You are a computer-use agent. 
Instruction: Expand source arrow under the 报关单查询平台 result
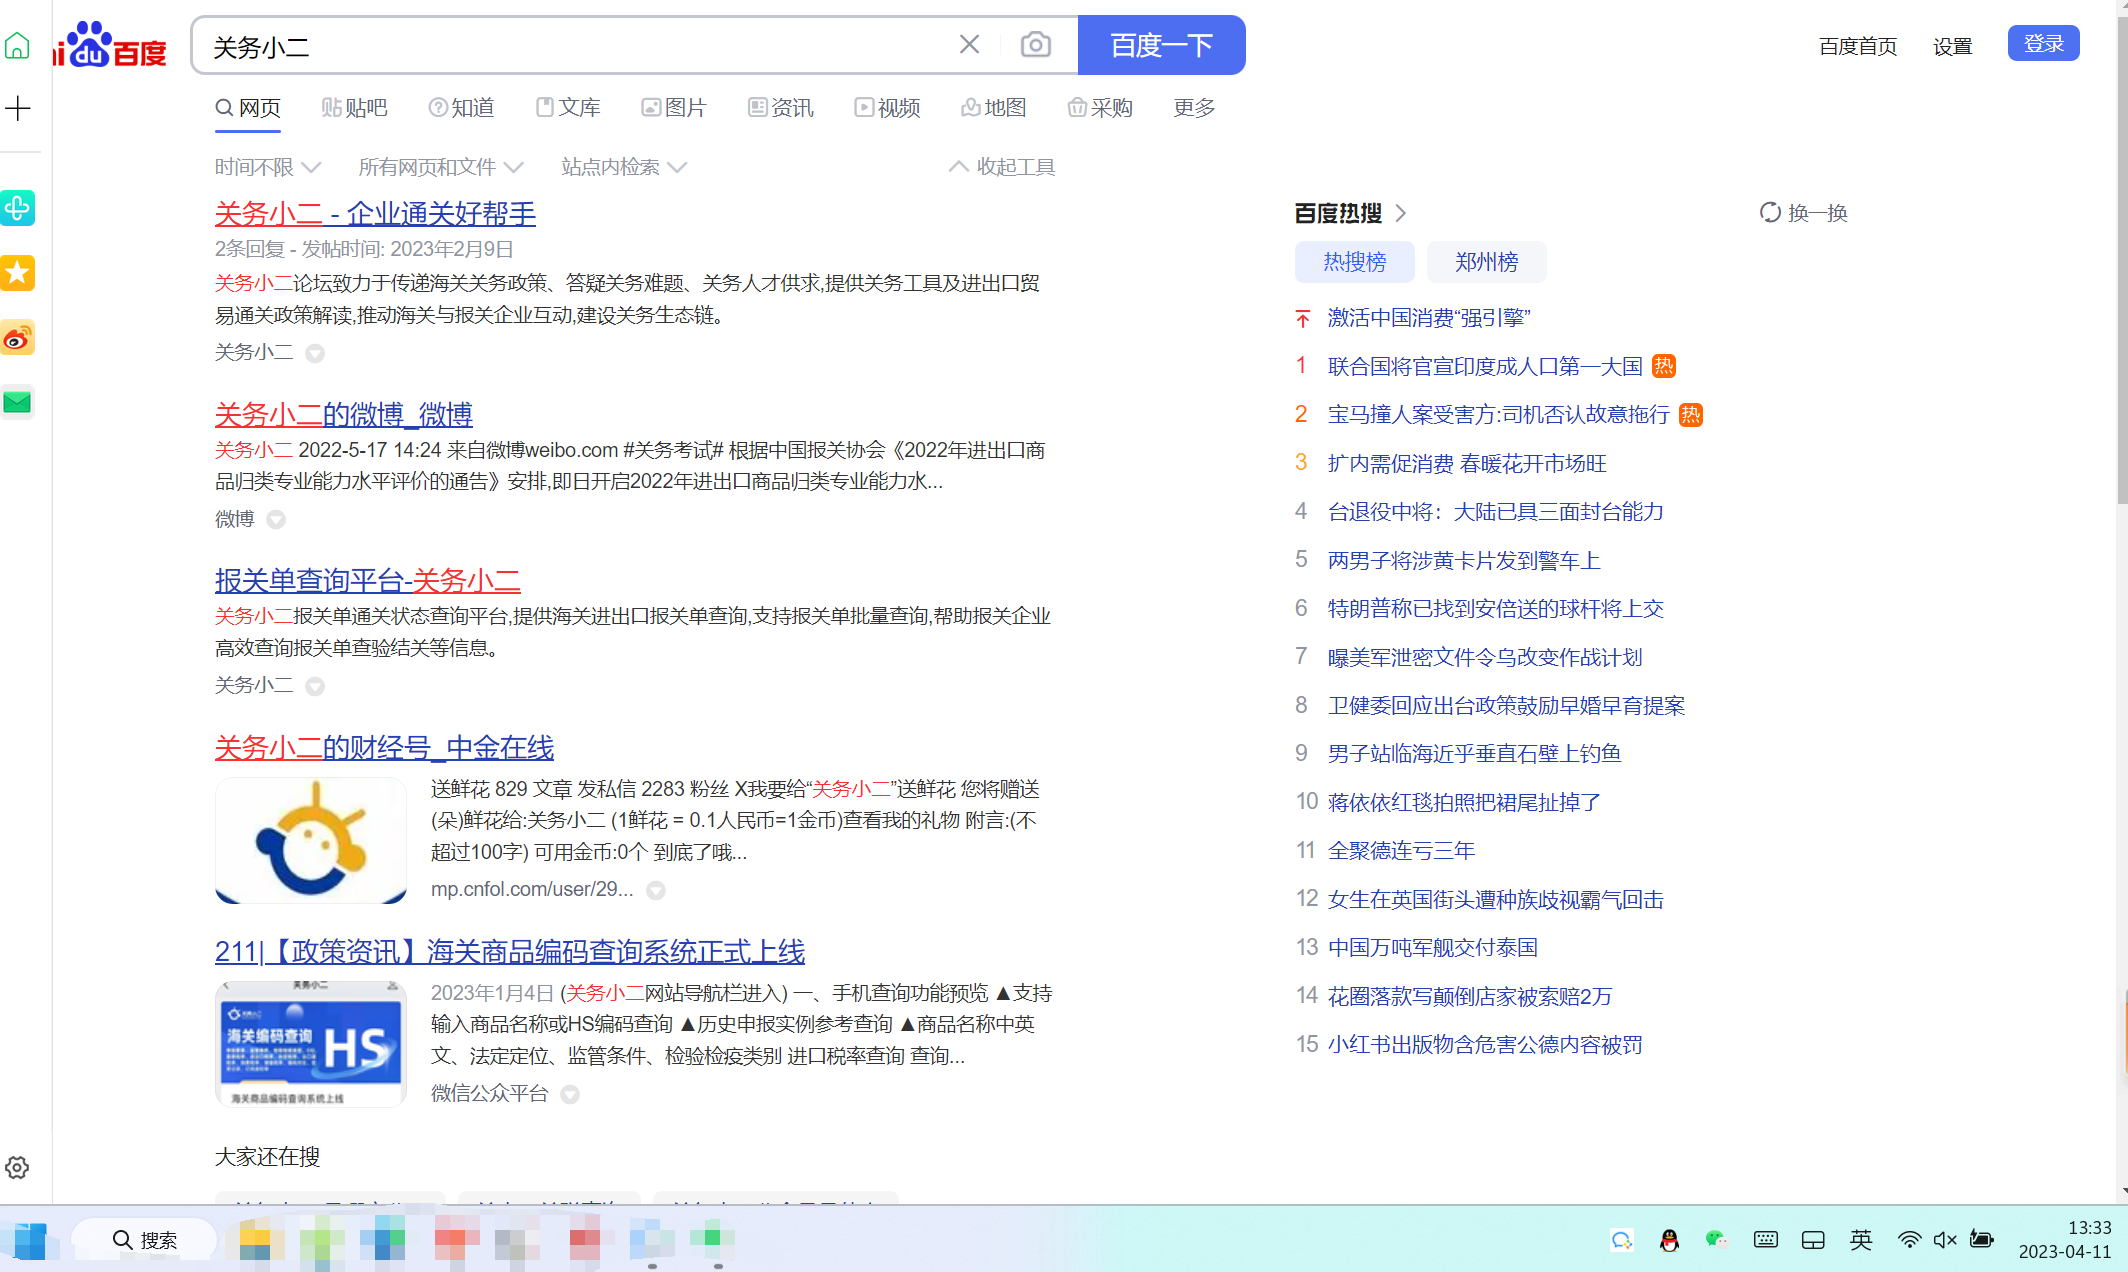[x=315, y=686]
